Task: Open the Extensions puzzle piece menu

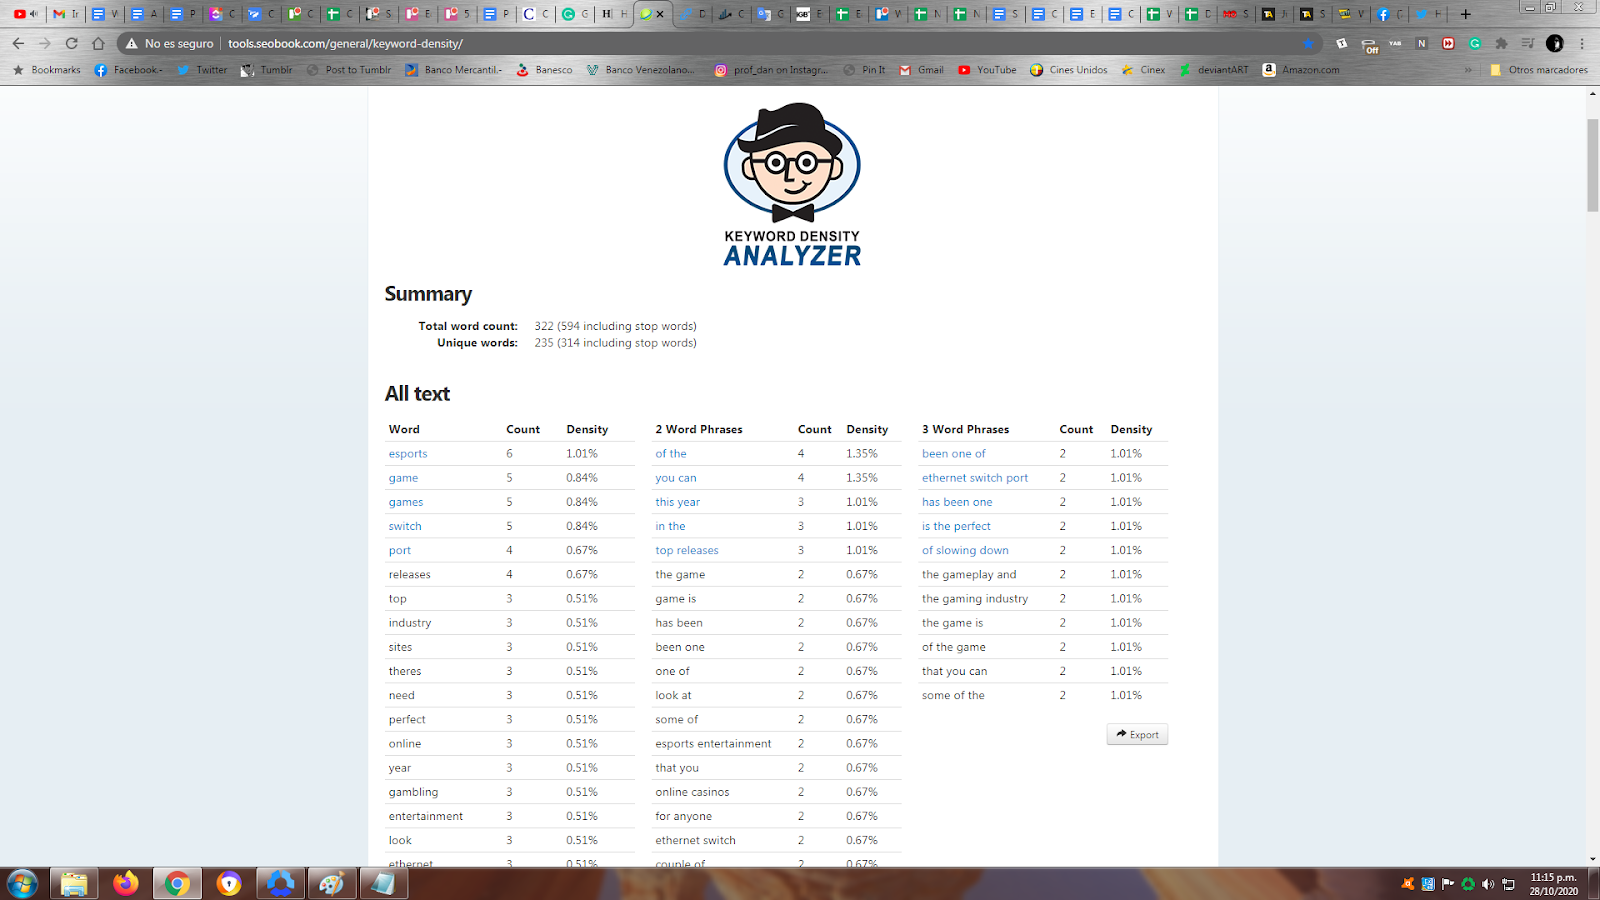Action: pos(1501,43)
